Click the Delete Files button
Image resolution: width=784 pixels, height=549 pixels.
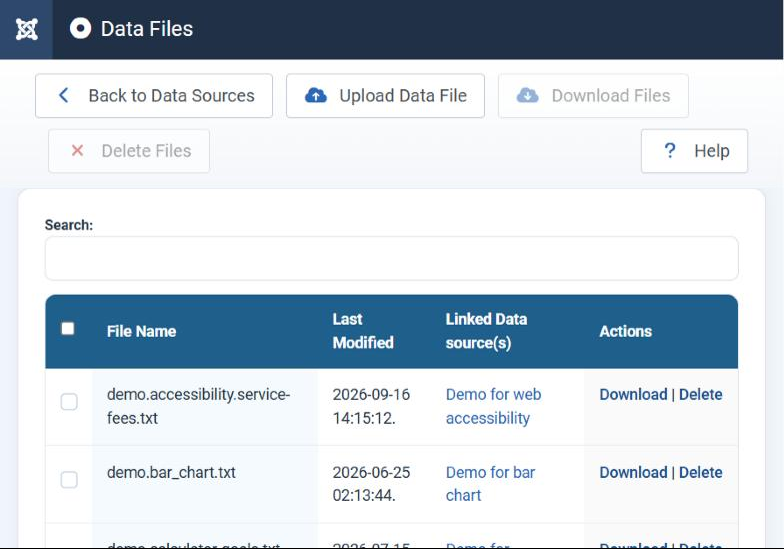tap(129, 151)
